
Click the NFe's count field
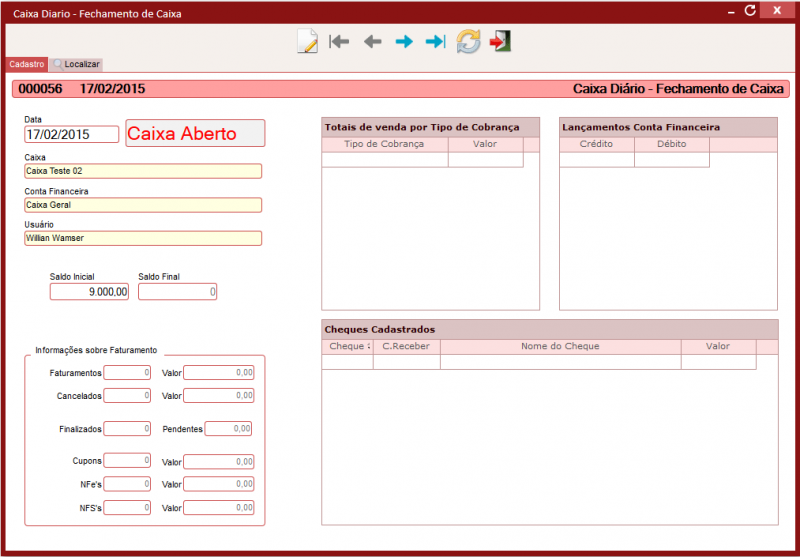[x=127, y=484]
